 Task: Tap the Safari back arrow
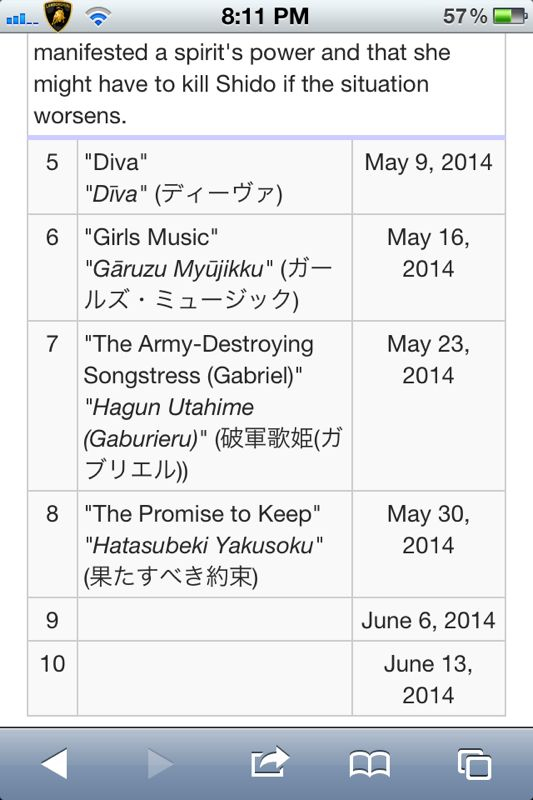click(55, 763)
